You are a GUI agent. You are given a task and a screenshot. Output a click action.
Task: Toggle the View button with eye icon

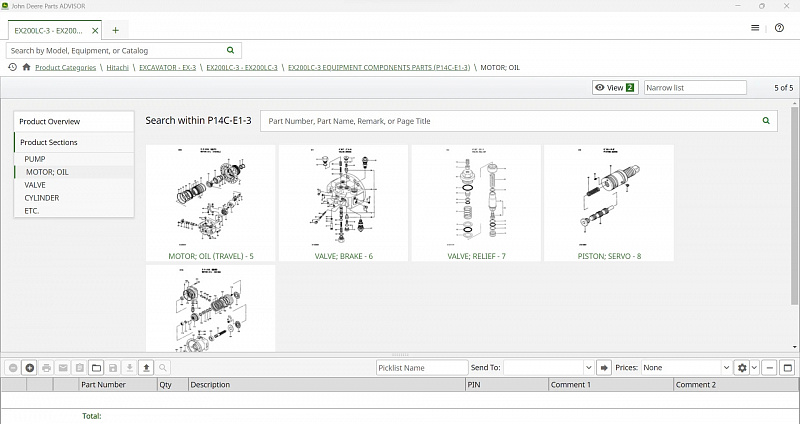tap(615, 88)
